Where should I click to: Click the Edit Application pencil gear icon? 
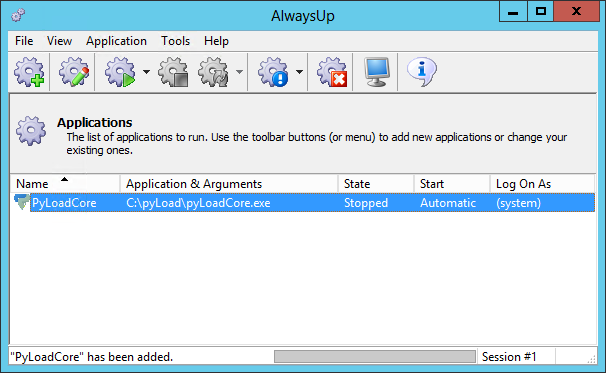point(74,72)
